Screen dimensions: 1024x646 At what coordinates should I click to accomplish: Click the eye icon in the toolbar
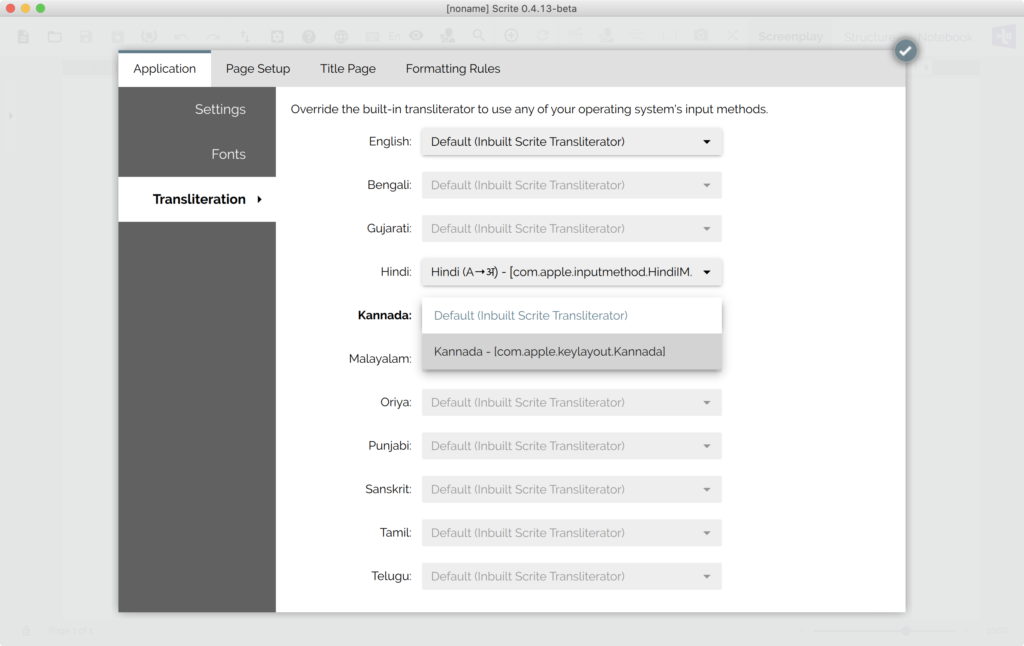pos(415,36)
